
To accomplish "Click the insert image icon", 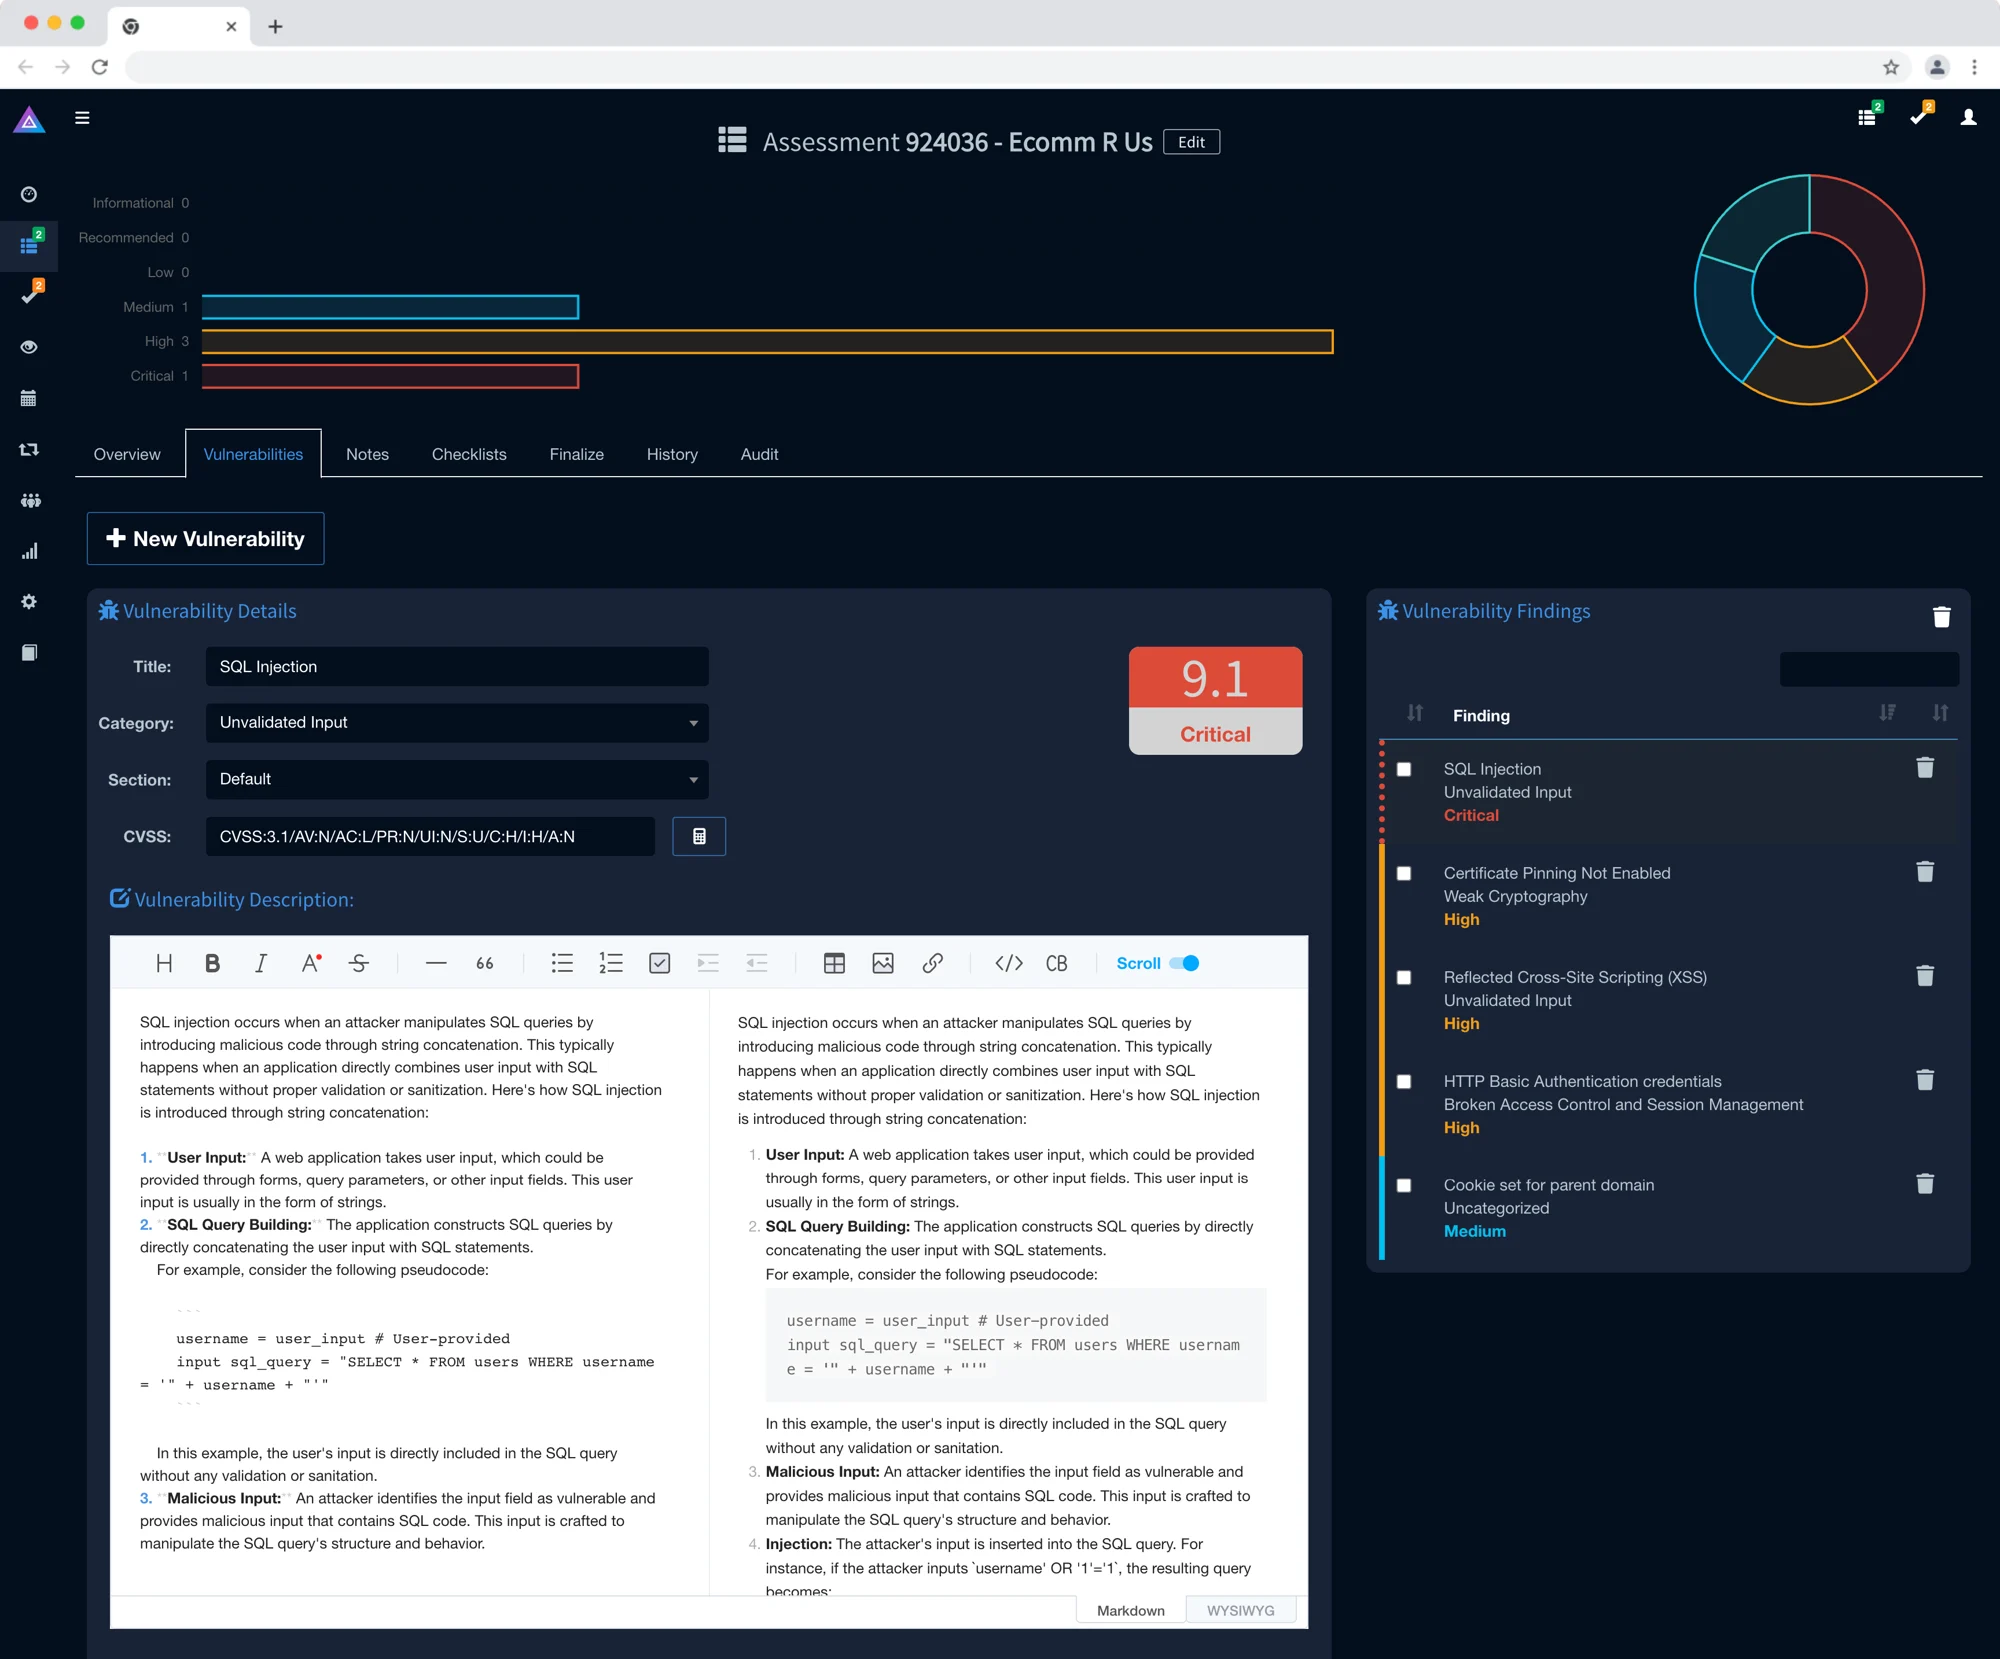I will pyautogui.click(x=883, y=963).
